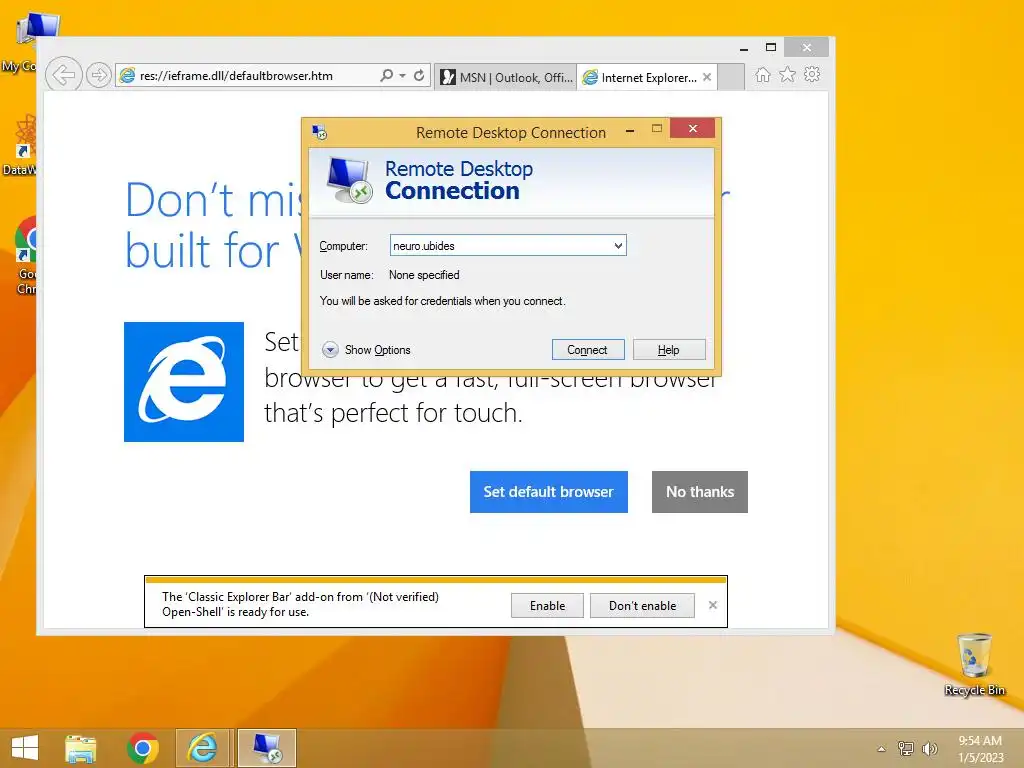
Task: Select the Internet Explorer tab
Action: (647, 77)
